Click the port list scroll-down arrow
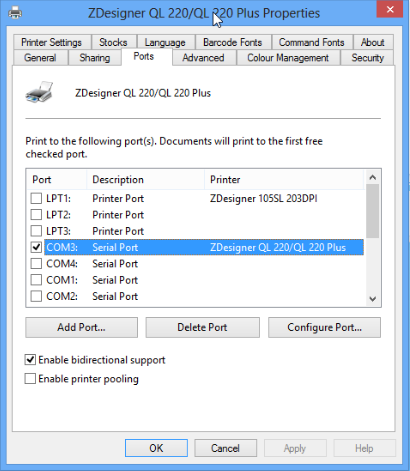The width and height of the screenshot is (410, 471). pos(373,299)
